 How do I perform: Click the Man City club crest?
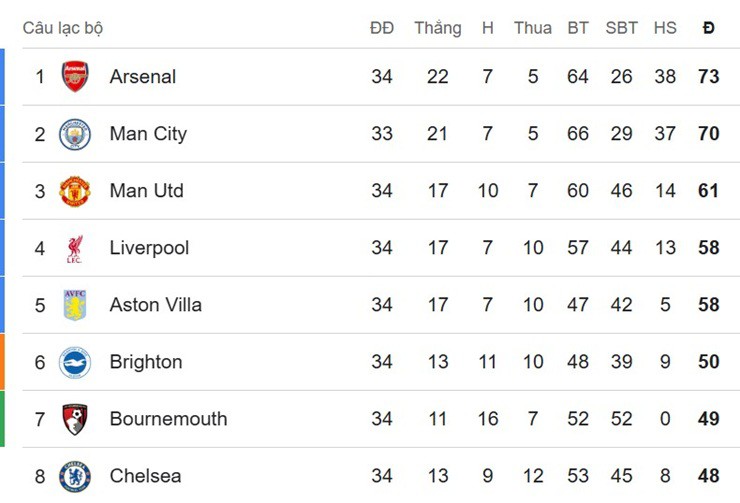(x=75, y=134)
